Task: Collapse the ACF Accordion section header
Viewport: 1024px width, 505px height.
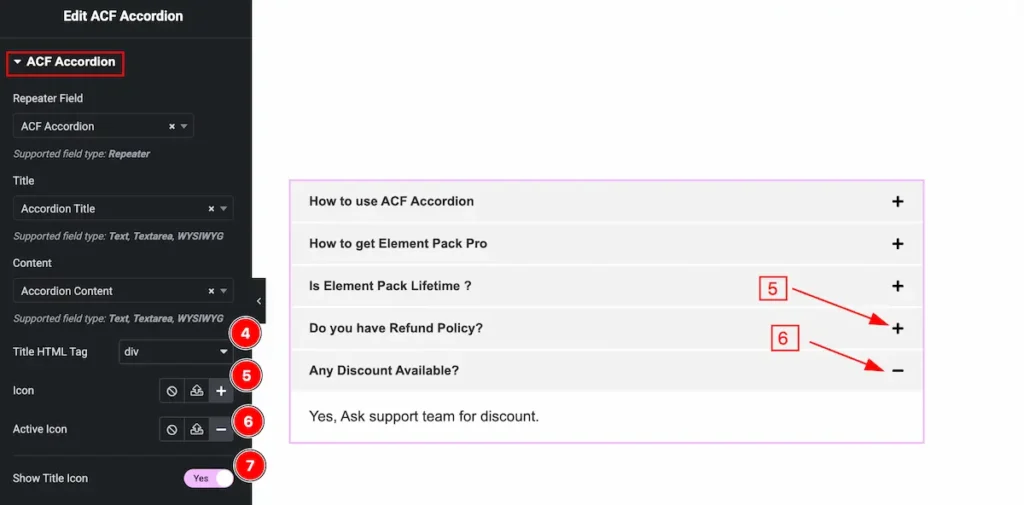Action: point(65,62)
